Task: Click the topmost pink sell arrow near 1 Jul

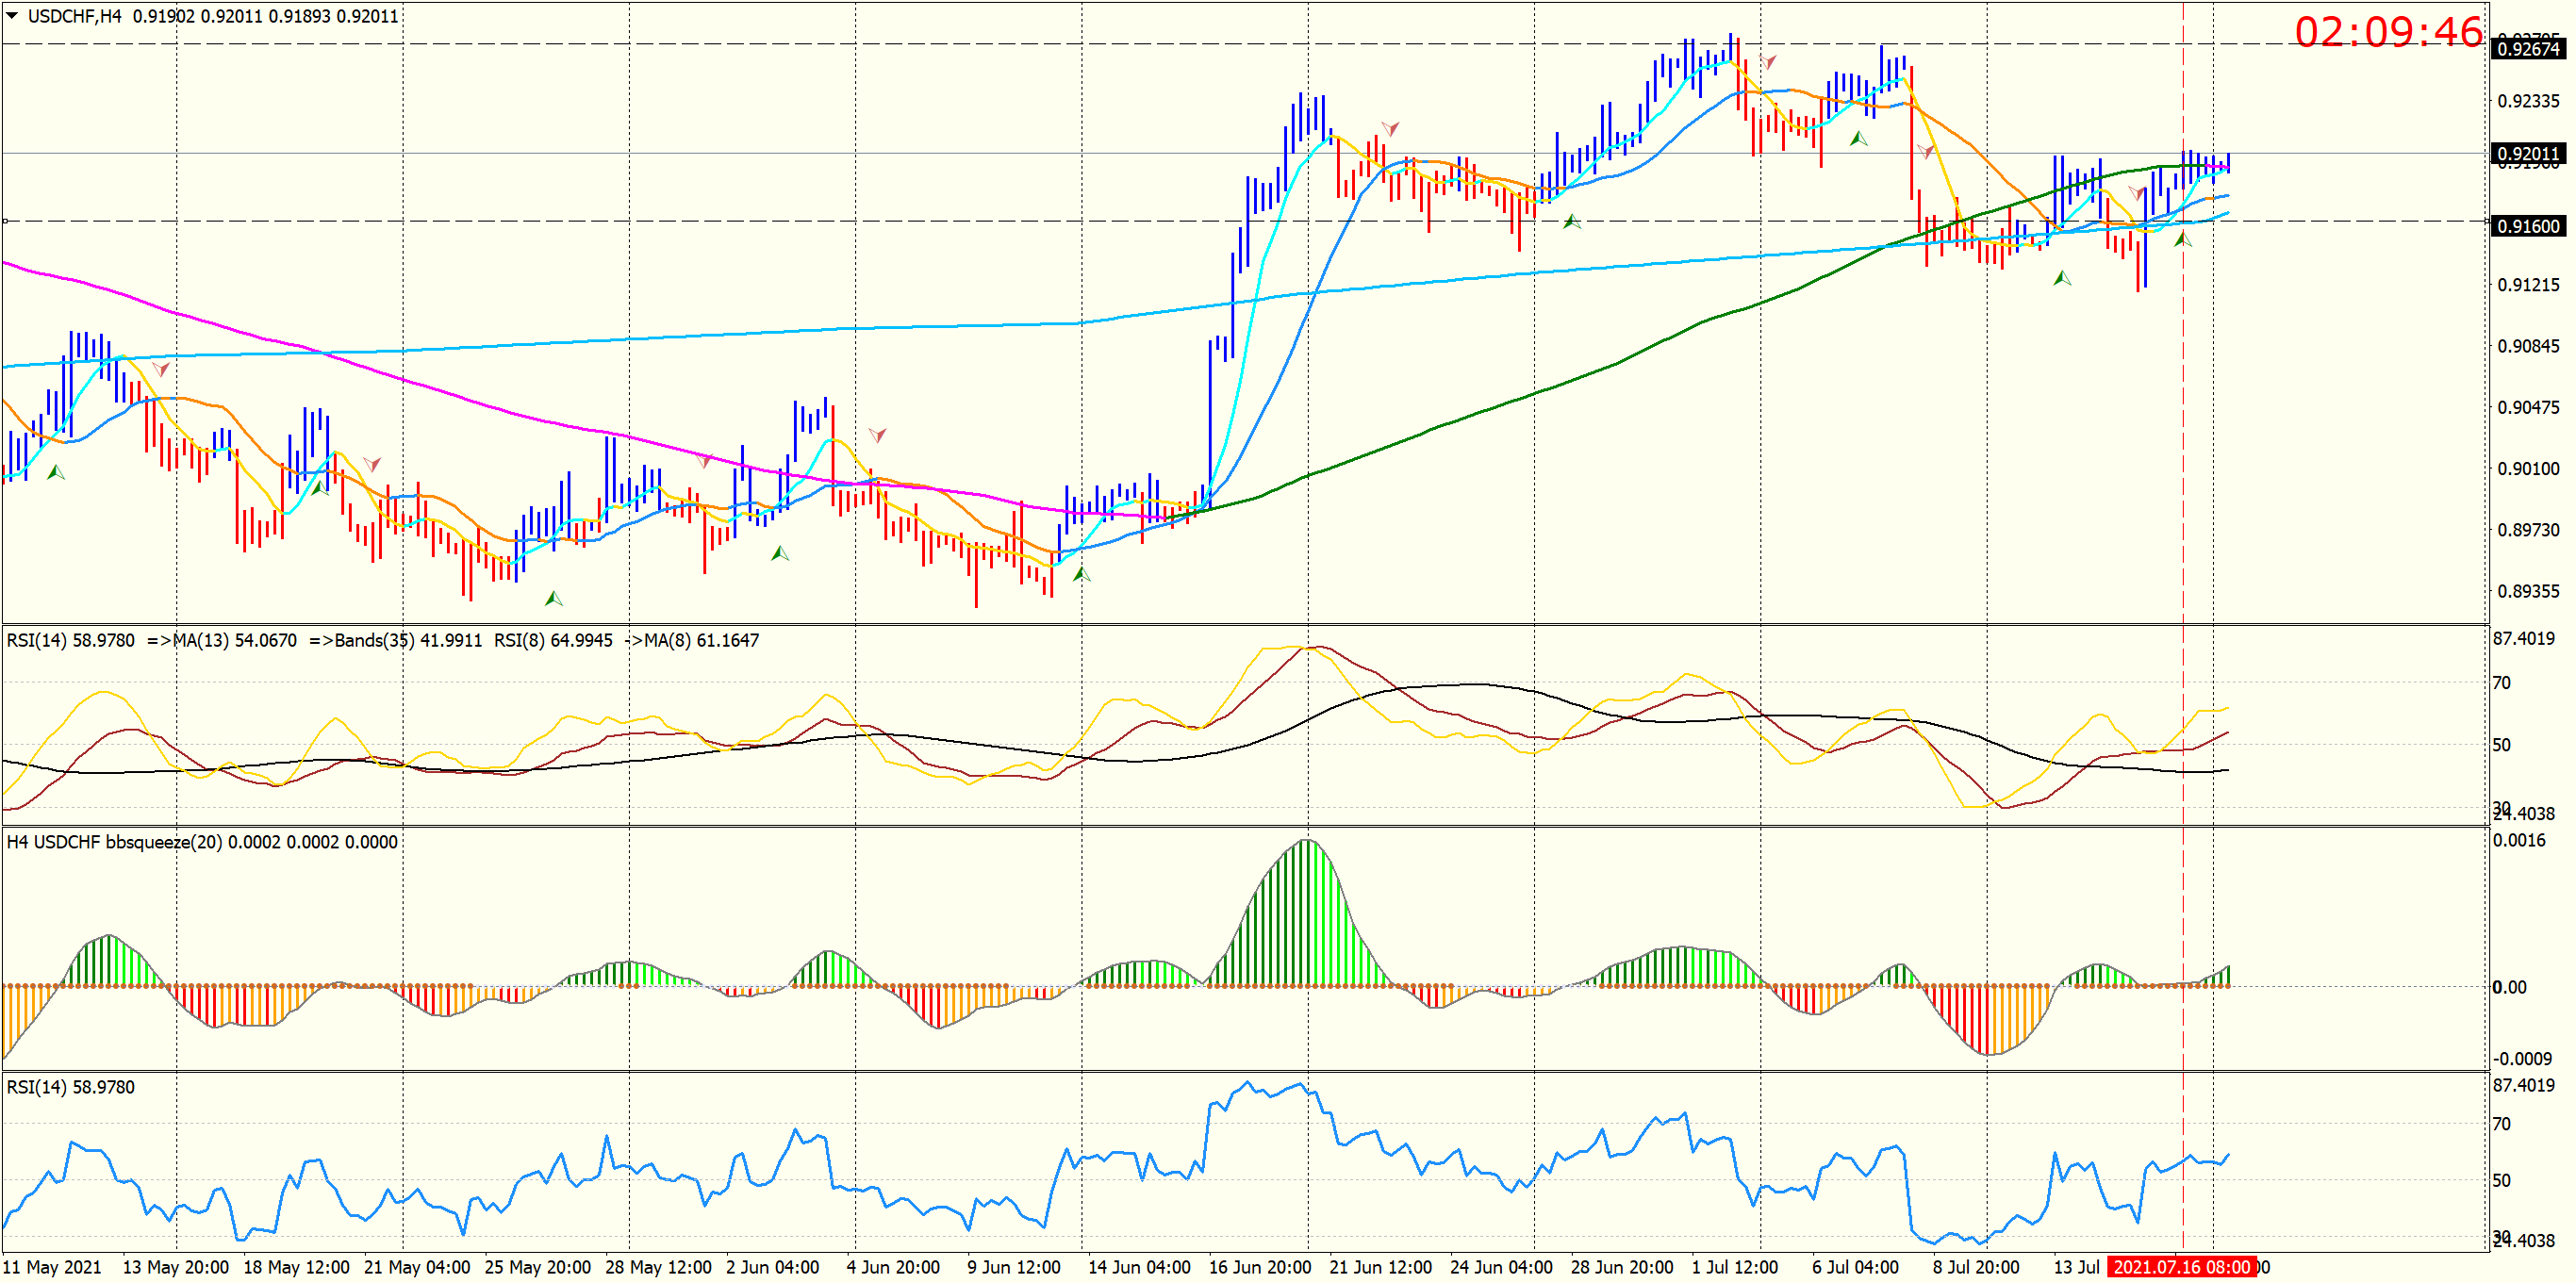Action: pos(1768,62)
